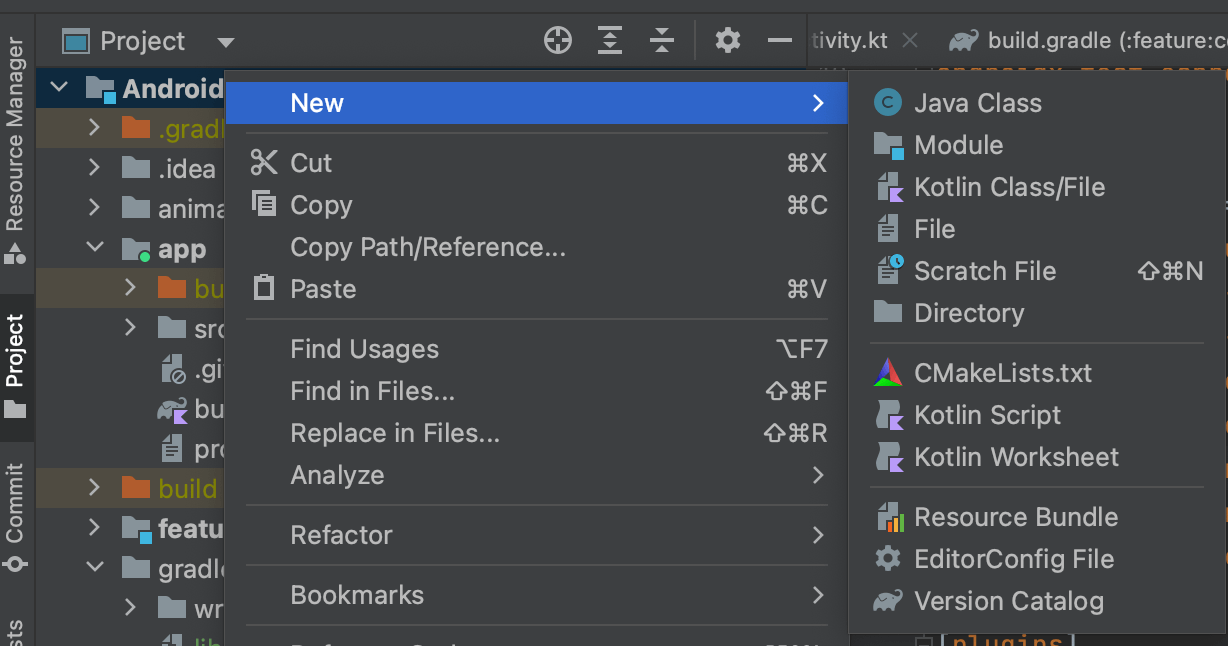Screen dimensions: 1228x646
Task: Click the app module folder icon
Action: click(x=136, y=249)
